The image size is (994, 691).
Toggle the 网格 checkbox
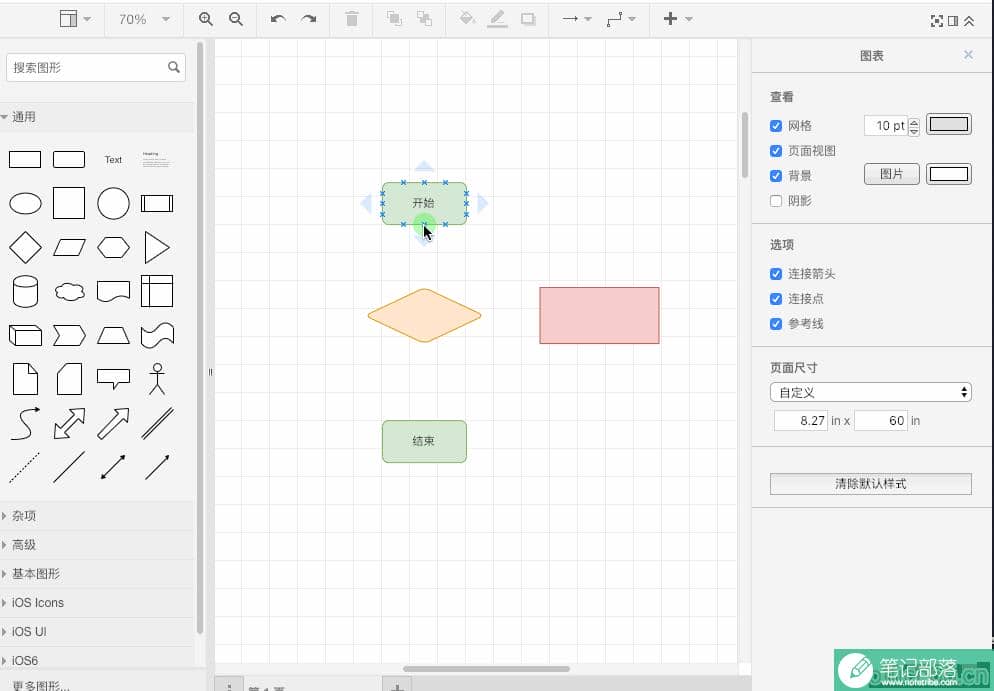coord(776,126)
